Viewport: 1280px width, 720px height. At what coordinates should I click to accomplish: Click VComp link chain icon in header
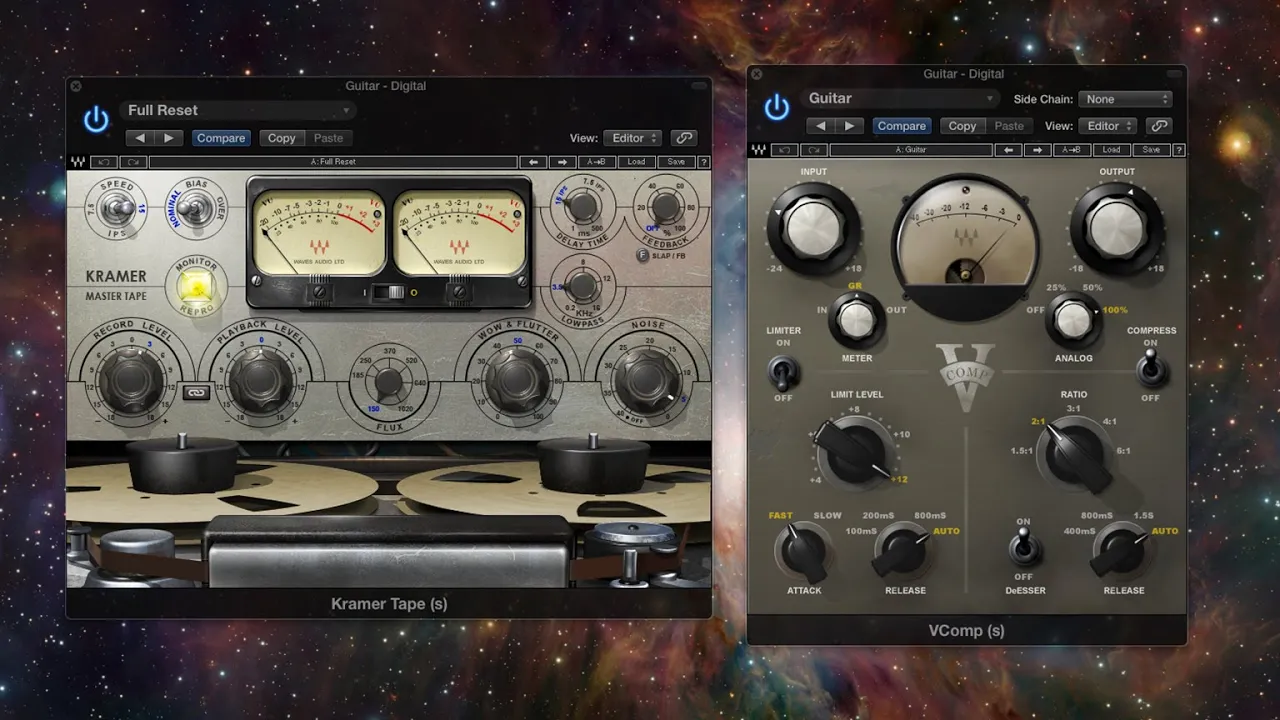[1159, 126]
